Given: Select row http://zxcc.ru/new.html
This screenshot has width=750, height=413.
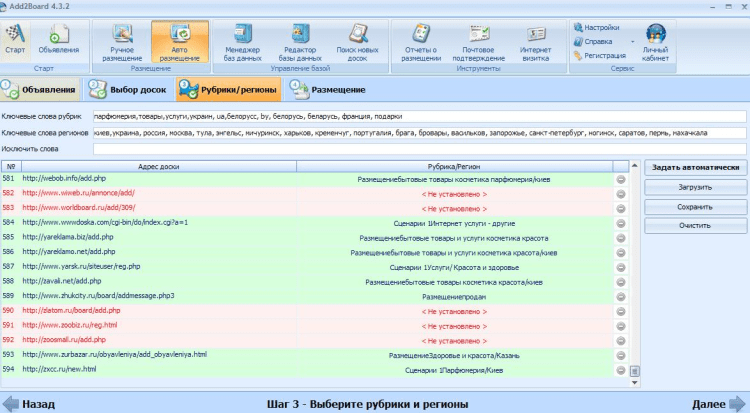Looking at the screenshot, I should [x=315, y=370].
